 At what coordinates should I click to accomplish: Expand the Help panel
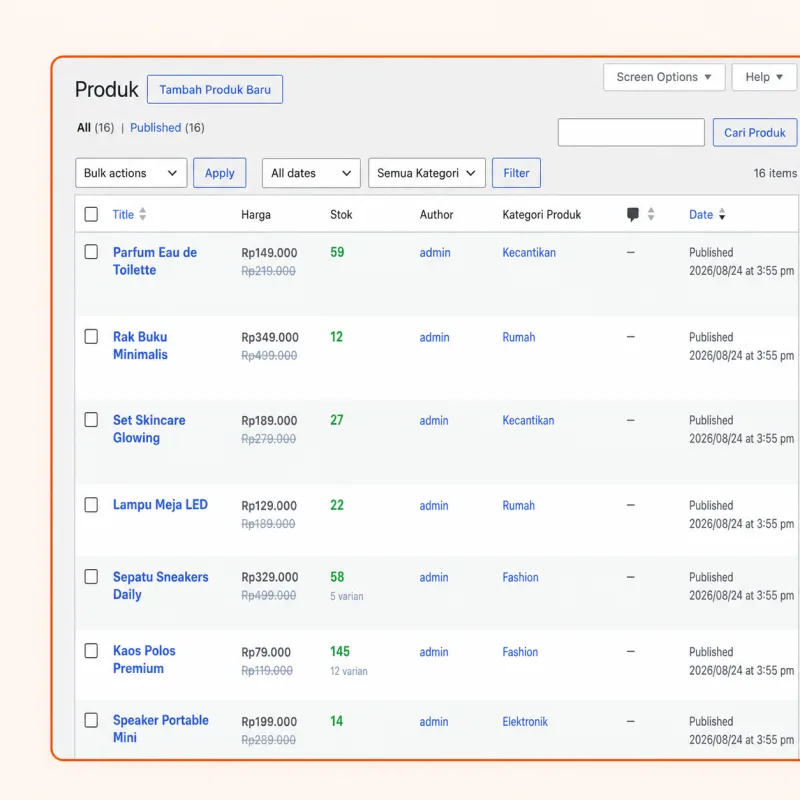point(764,77)
